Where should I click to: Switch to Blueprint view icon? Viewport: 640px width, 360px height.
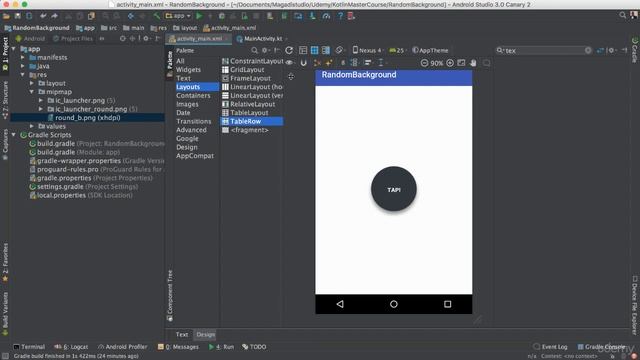tap(314, 50)
